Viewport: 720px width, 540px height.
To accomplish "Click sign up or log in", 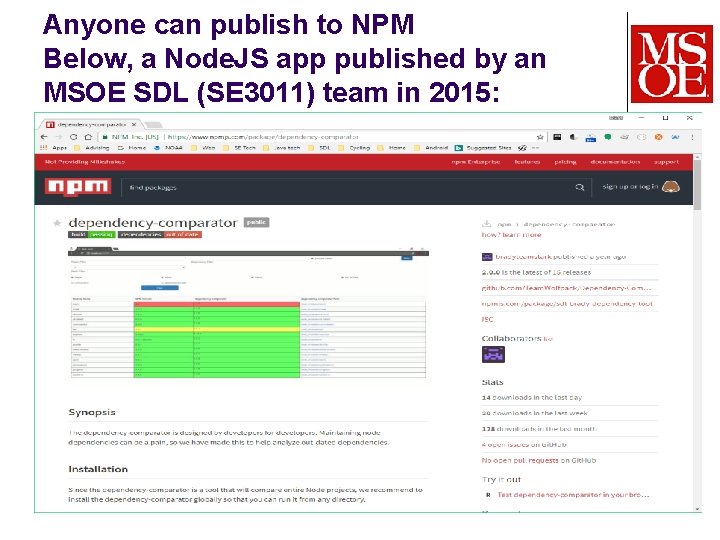I will click(630, 186).
